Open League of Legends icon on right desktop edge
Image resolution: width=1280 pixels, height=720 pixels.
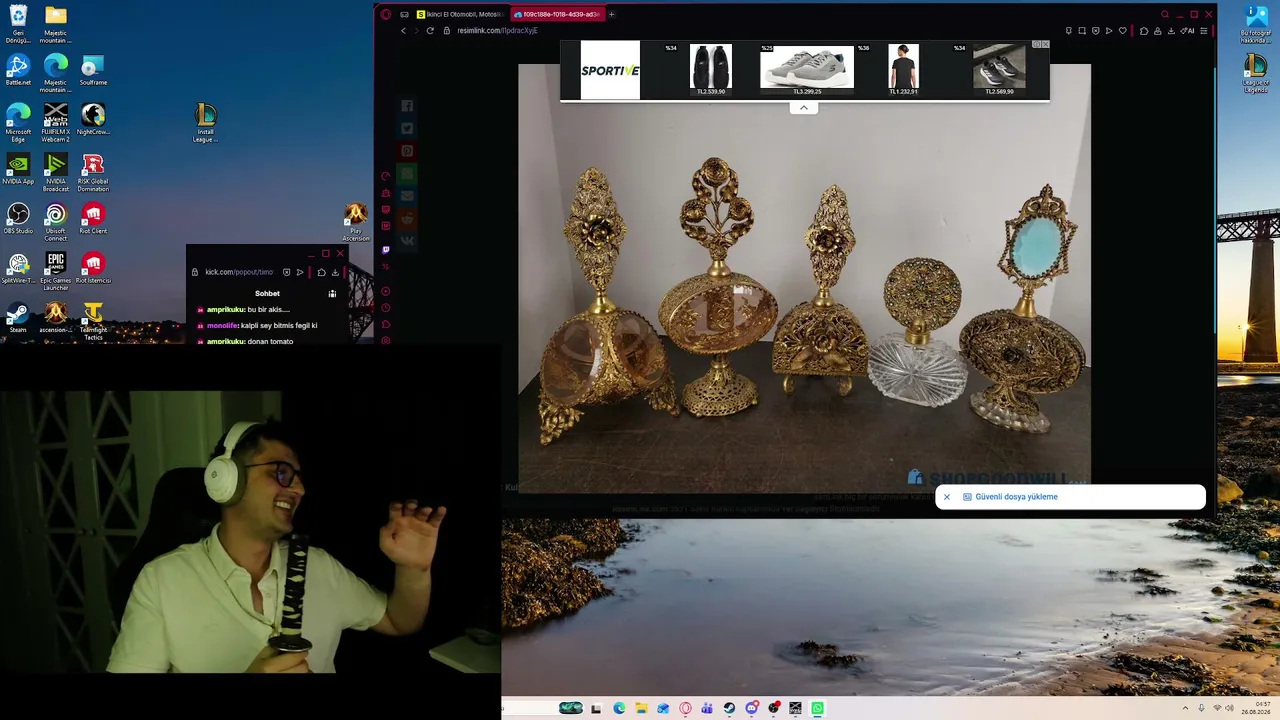pos(1256,74)
